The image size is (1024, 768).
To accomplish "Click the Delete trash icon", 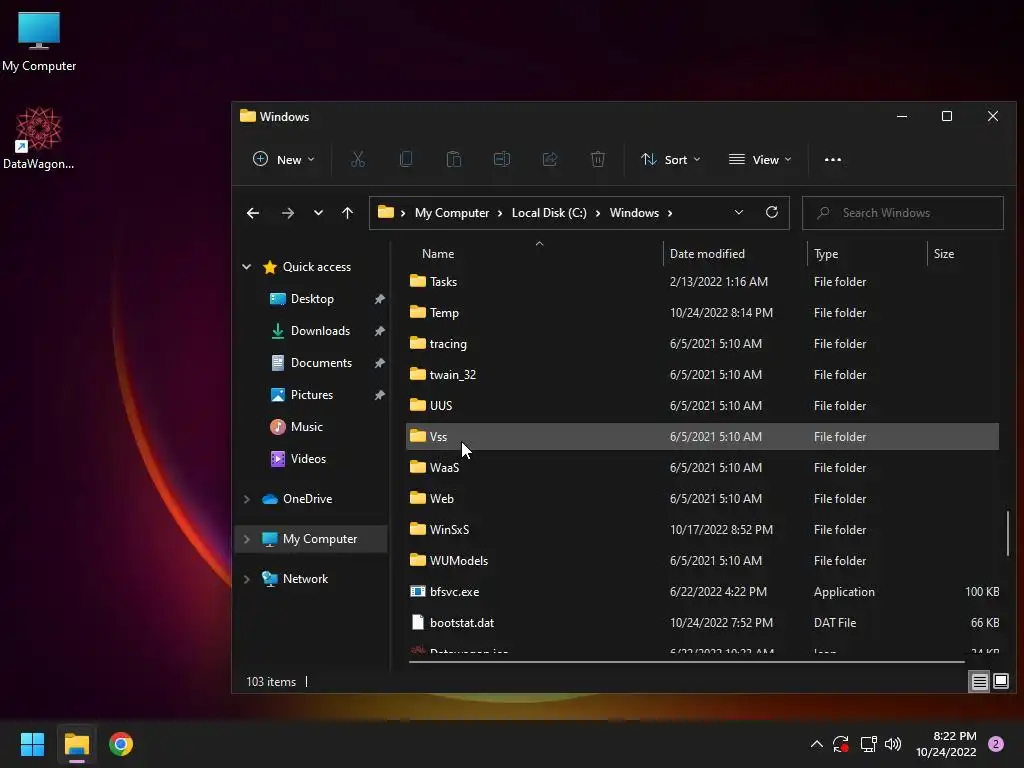I will [x=598, y=159].
